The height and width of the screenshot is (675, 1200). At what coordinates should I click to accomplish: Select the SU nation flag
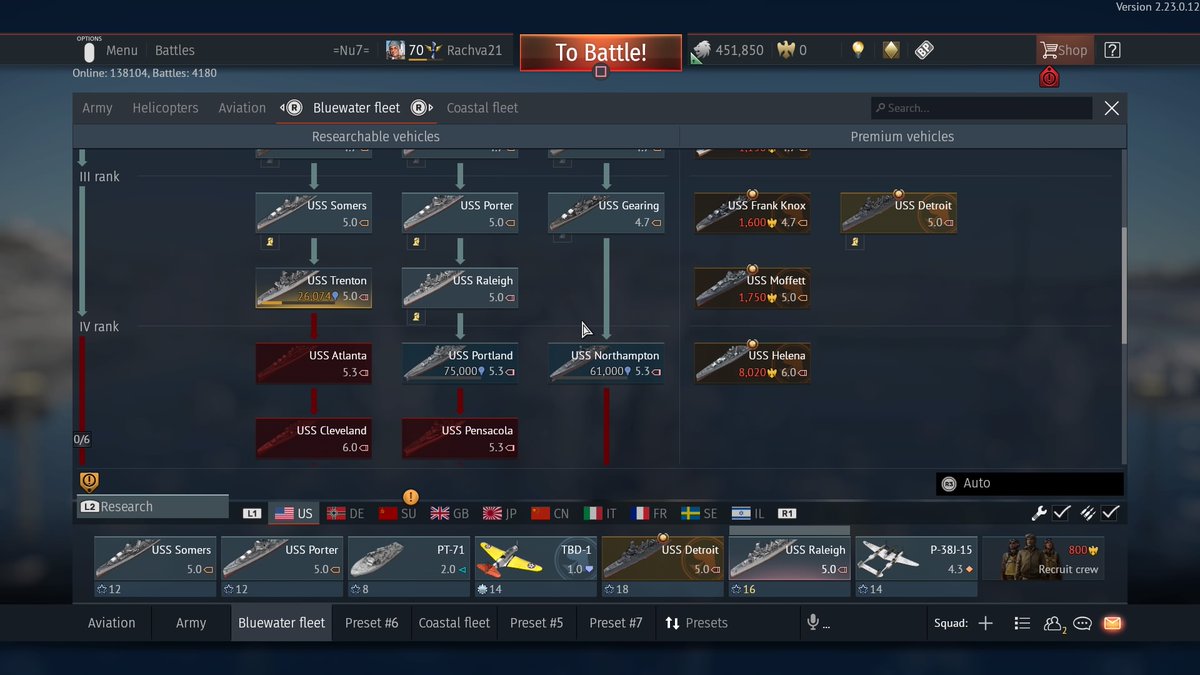pos(398,513)
